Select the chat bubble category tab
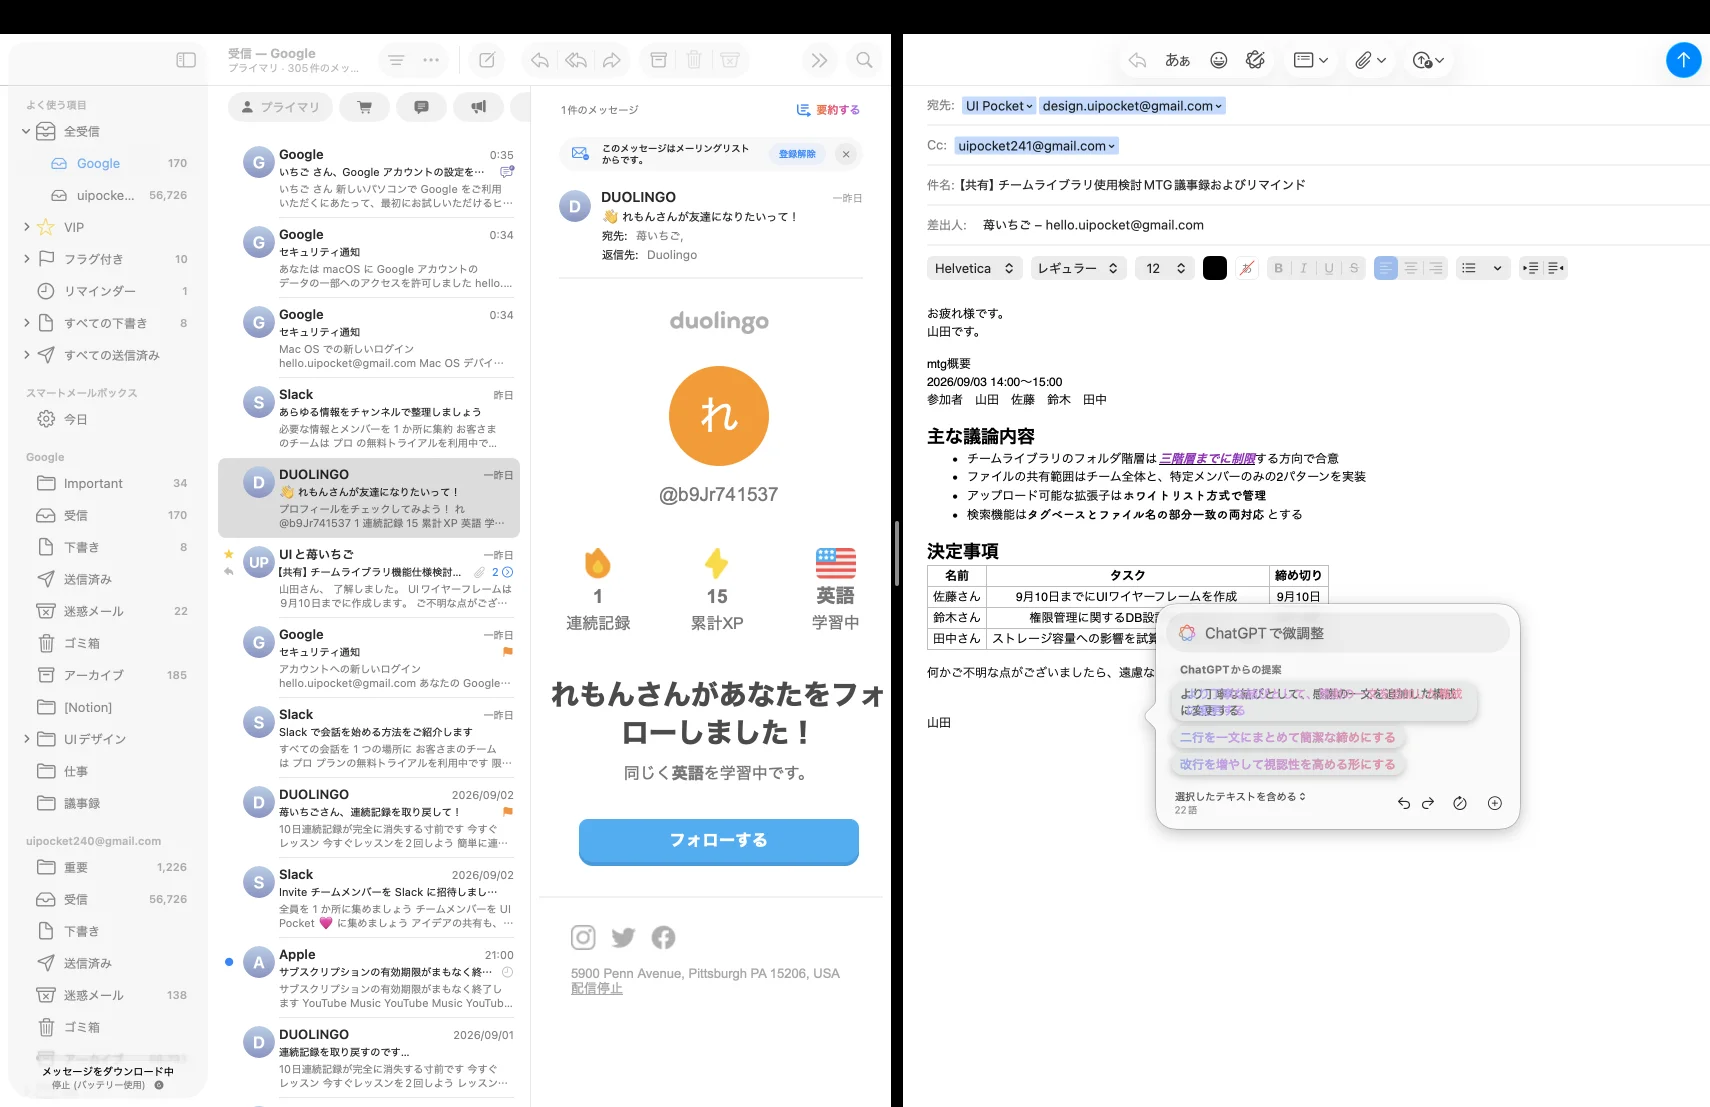 pos(422,107)
